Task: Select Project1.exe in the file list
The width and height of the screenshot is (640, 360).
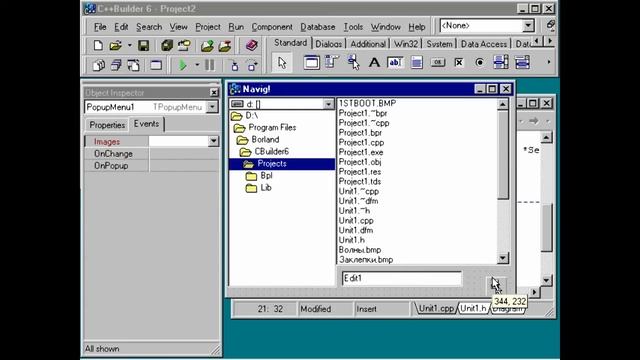Action: point(361,152)
